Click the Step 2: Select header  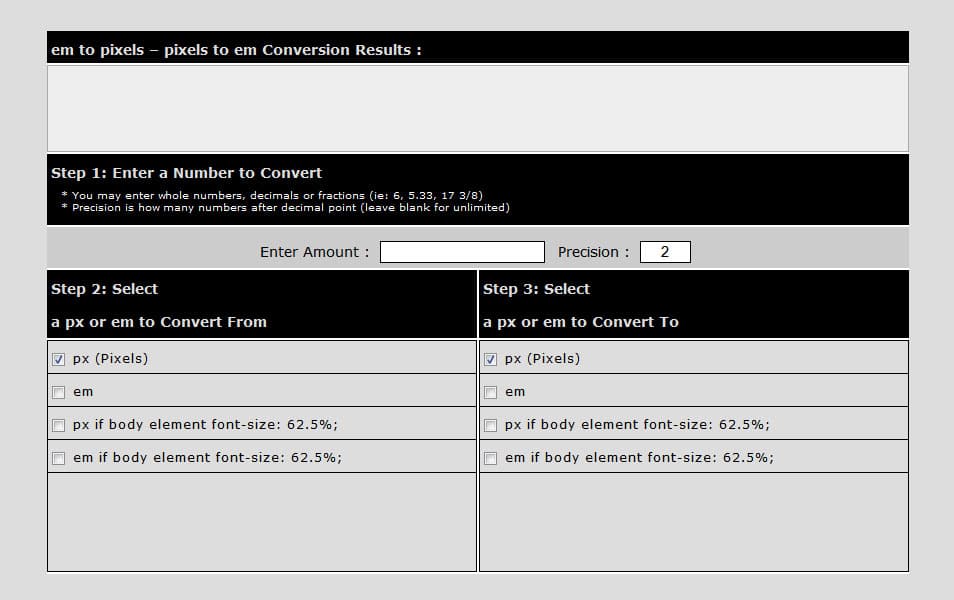coord(104,289)
